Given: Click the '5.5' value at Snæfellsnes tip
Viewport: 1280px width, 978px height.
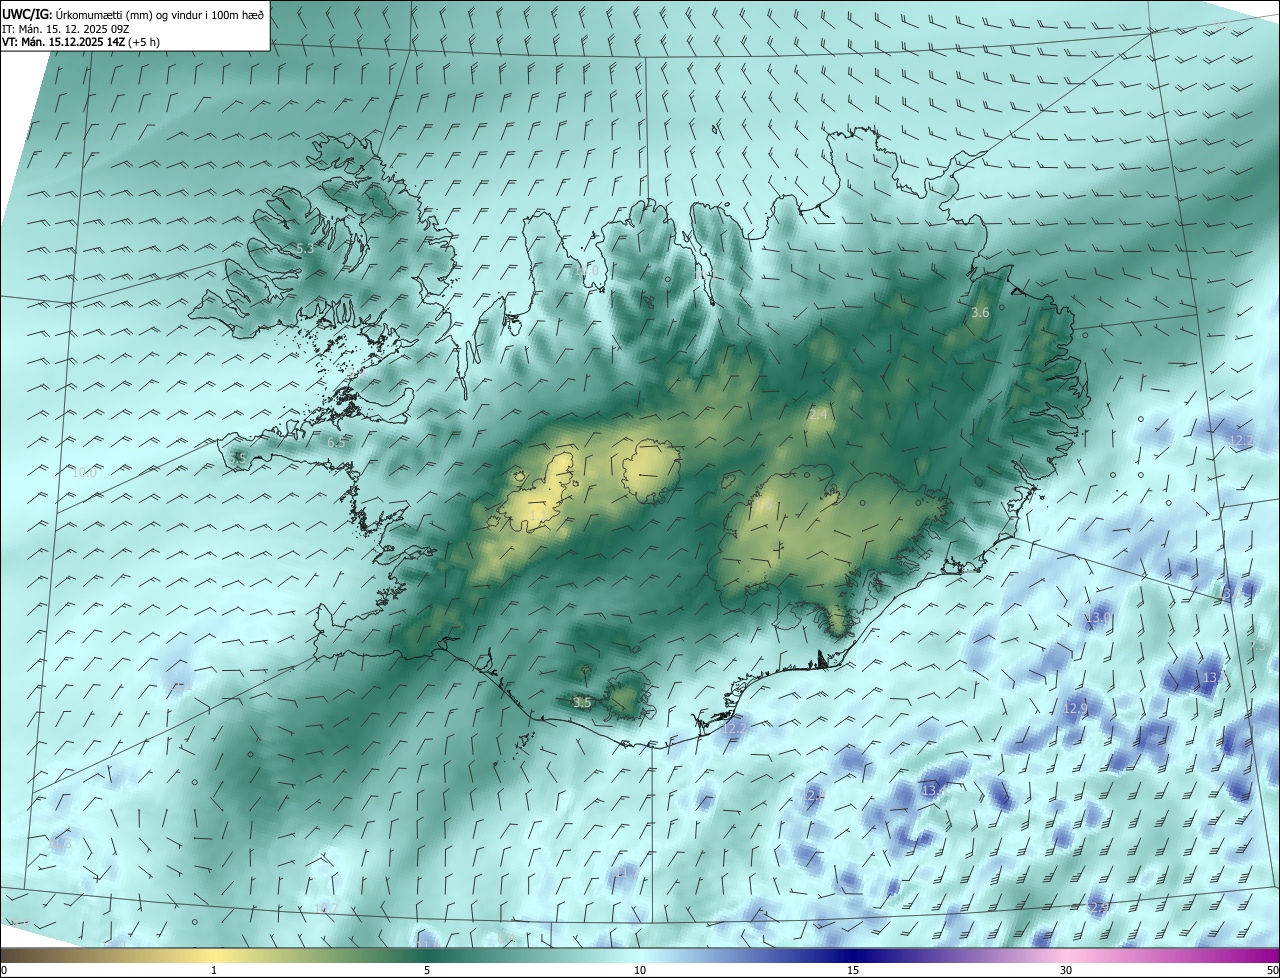Looking at the screenshot, I should pyautogui.click(x=238, y=458).
